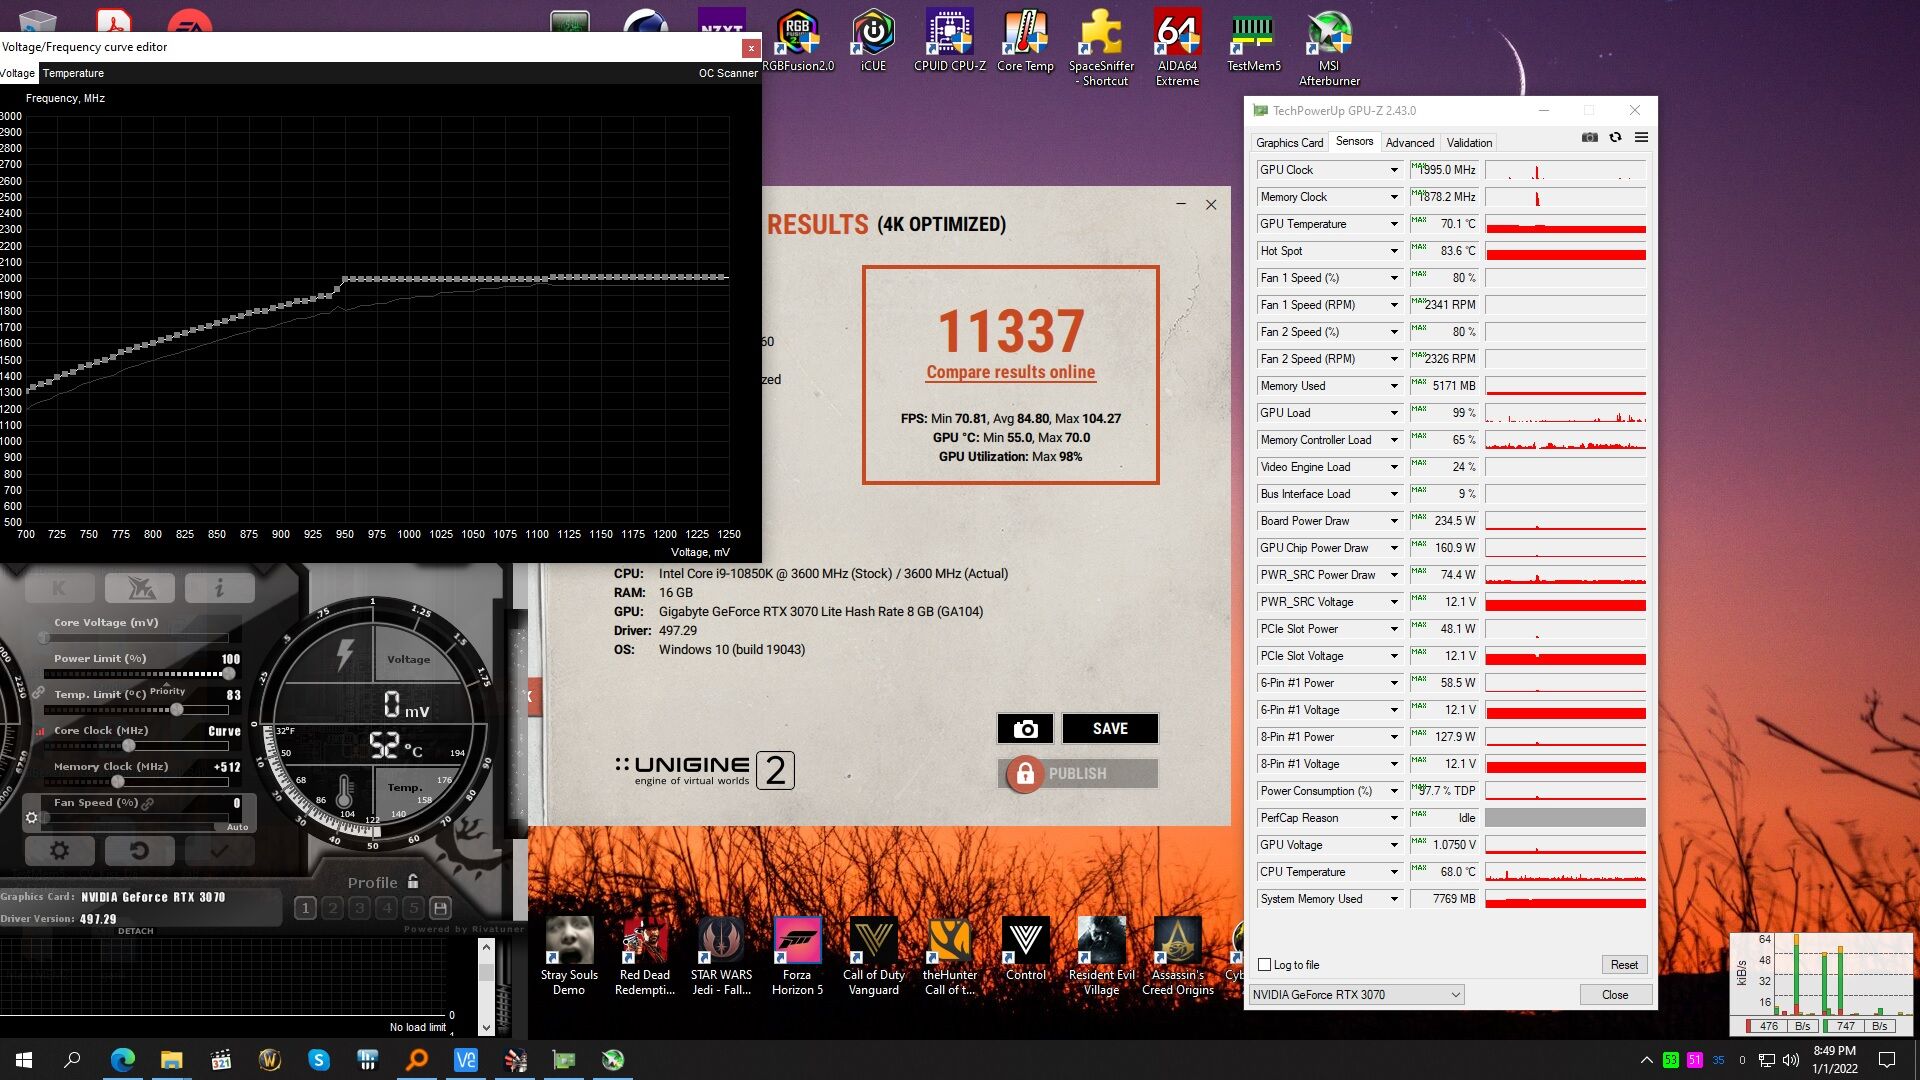Switch to Graphics Card tab in GPU-Z
Screen dimensions: 1920x1080
pyautogui.click(x=1289, y=143)
